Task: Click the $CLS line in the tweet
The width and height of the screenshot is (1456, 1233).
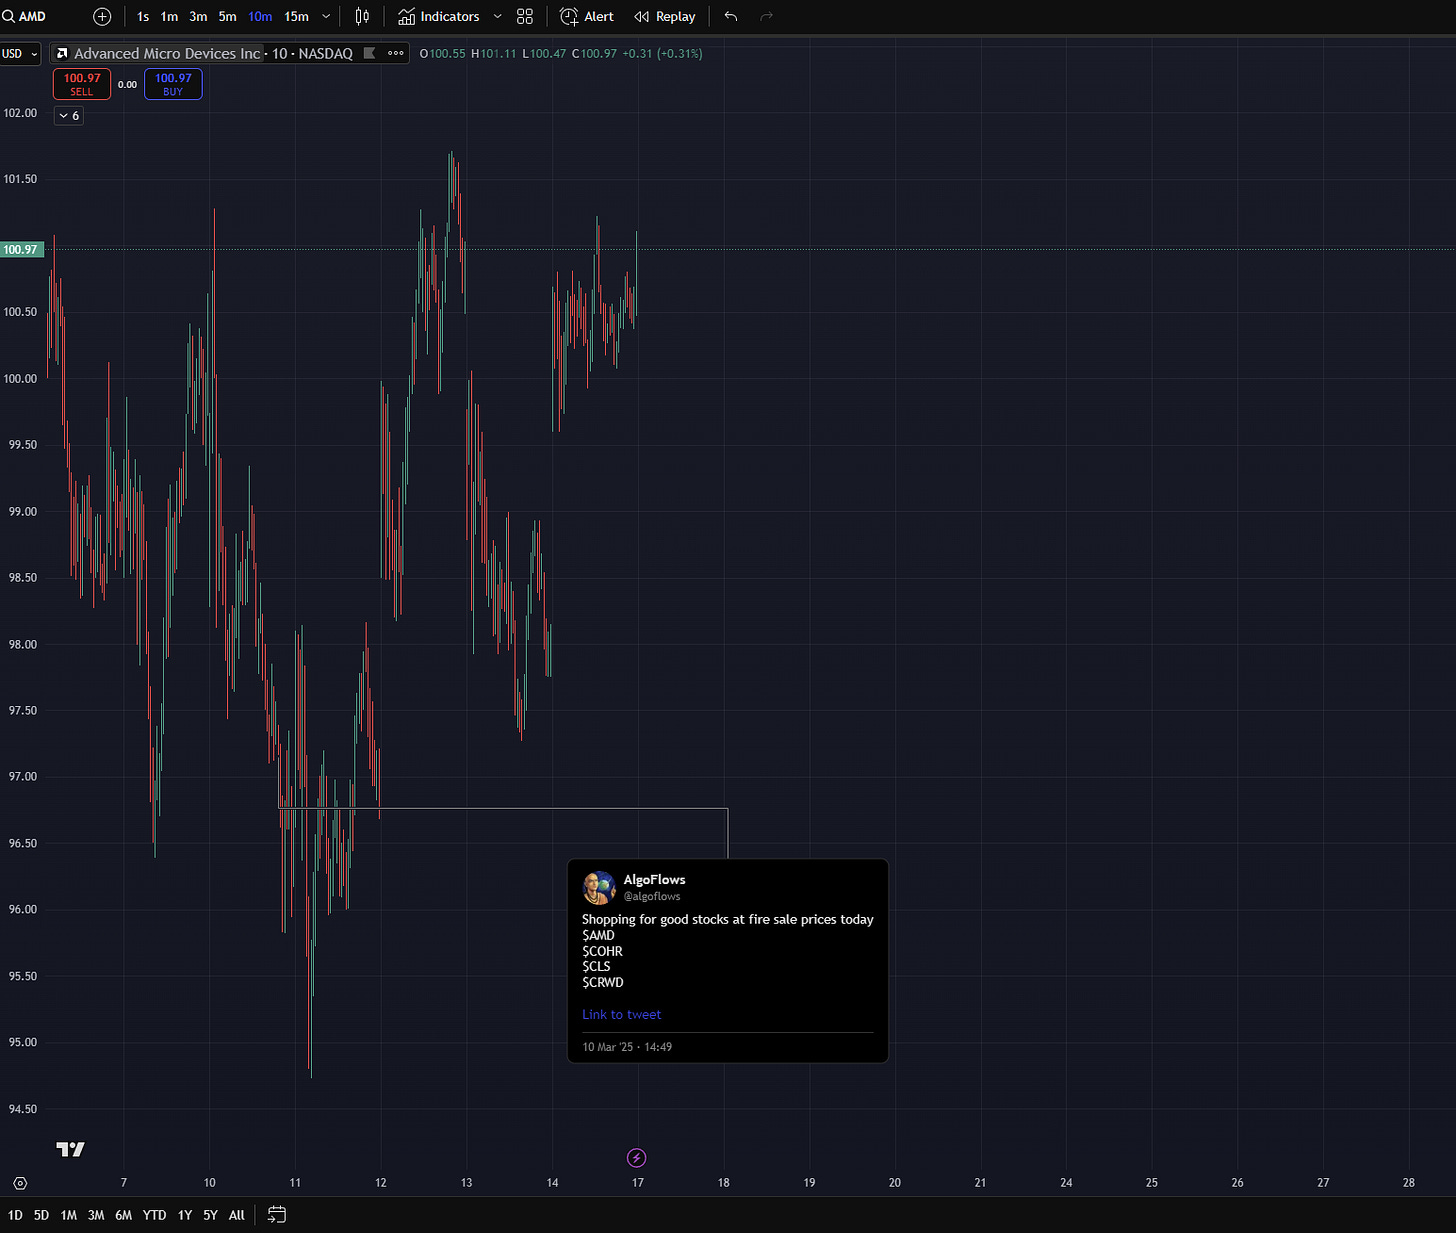Action: coord(596,966)
